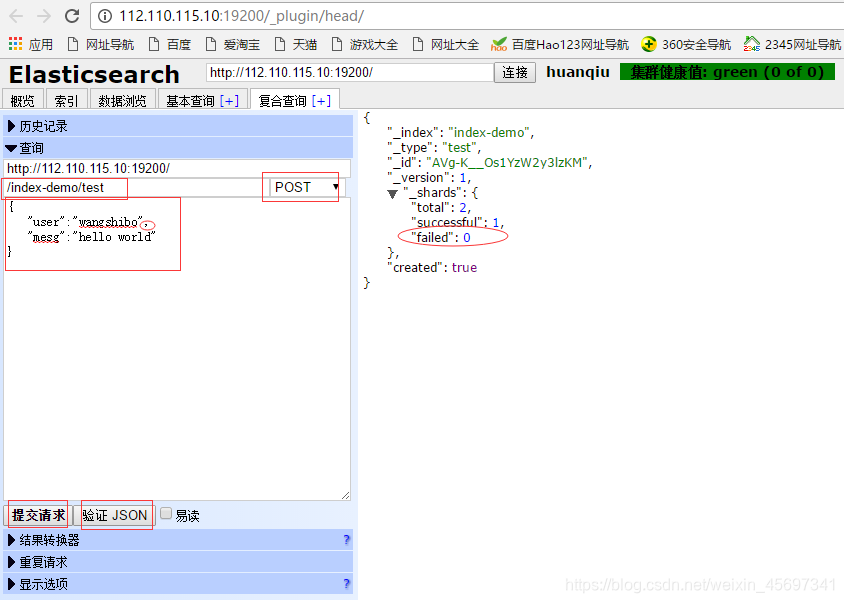Switch to the 索引 tab
844x603 pixels.
pos(66,100)
